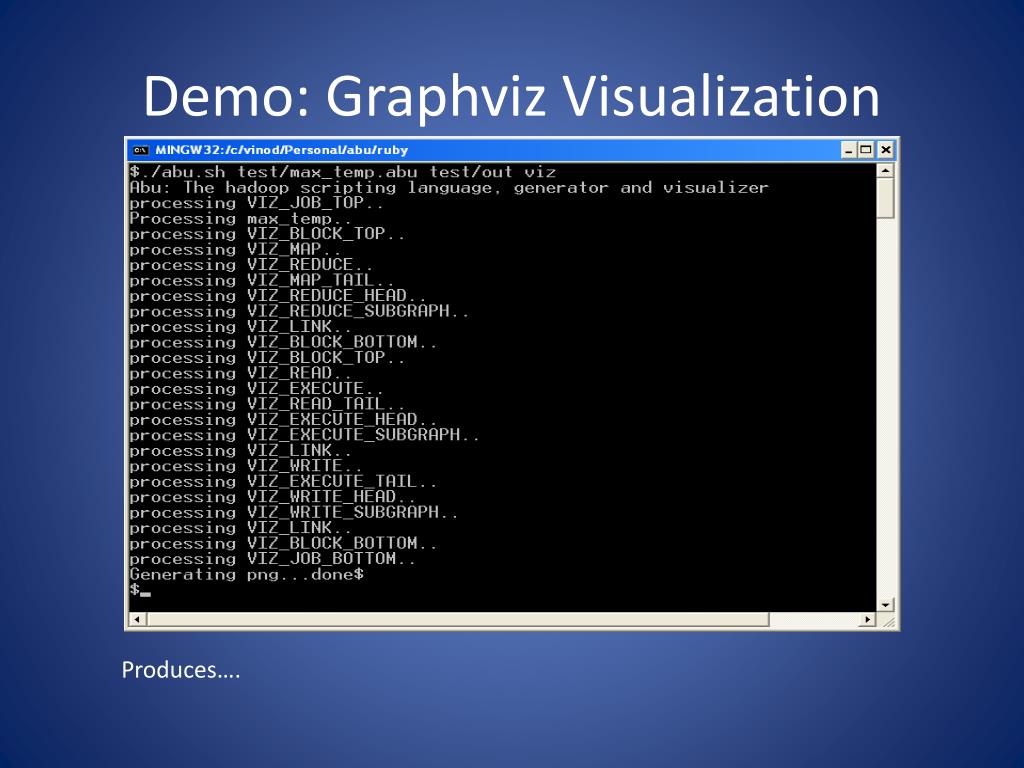The width and height of the screenshot is (1024, 768).
Task: Click the "processing VIZ_WRITE.." line
Action: click(246, 466)
